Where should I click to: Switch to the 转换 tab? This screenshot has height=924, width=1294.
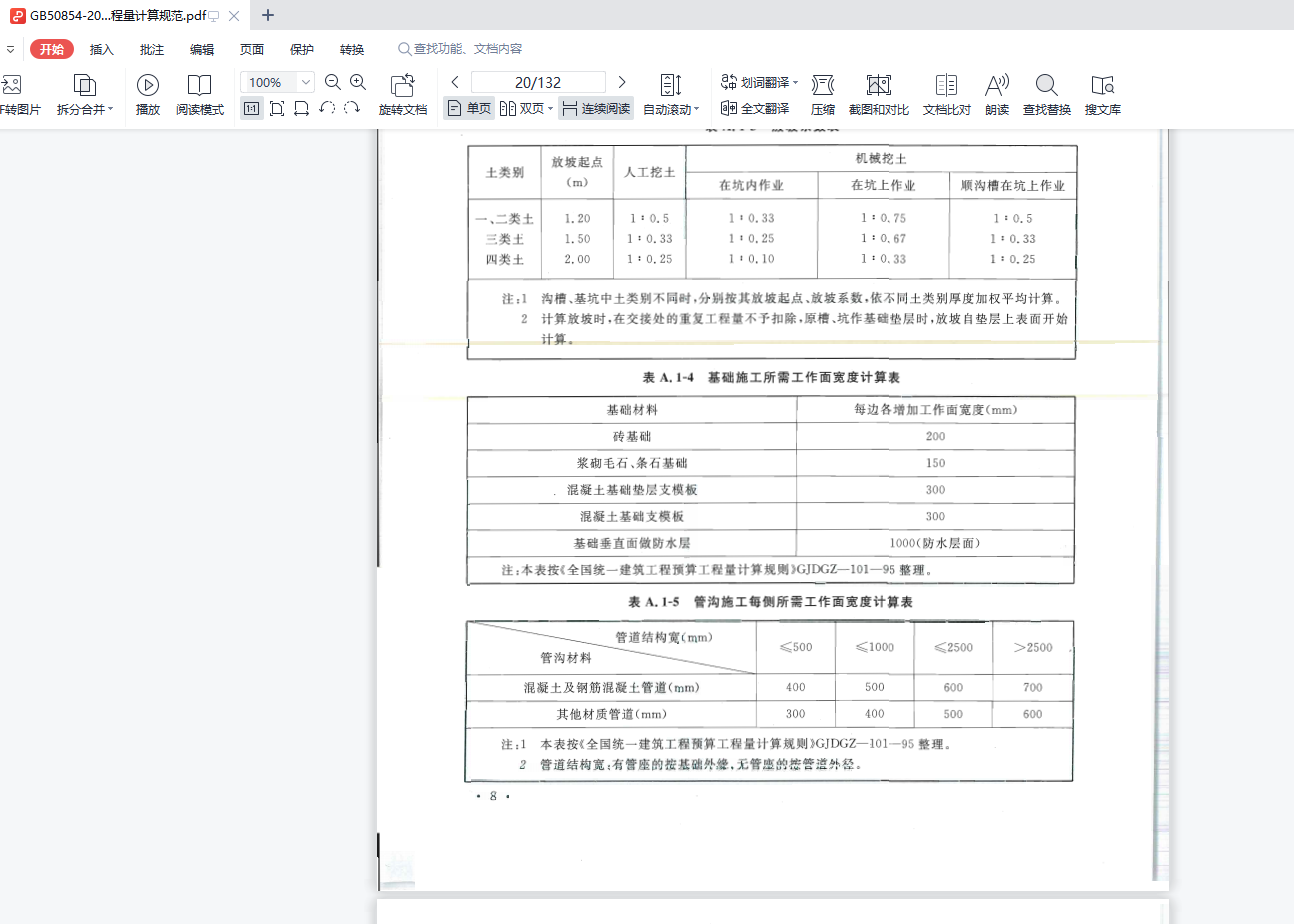point(352,49)
